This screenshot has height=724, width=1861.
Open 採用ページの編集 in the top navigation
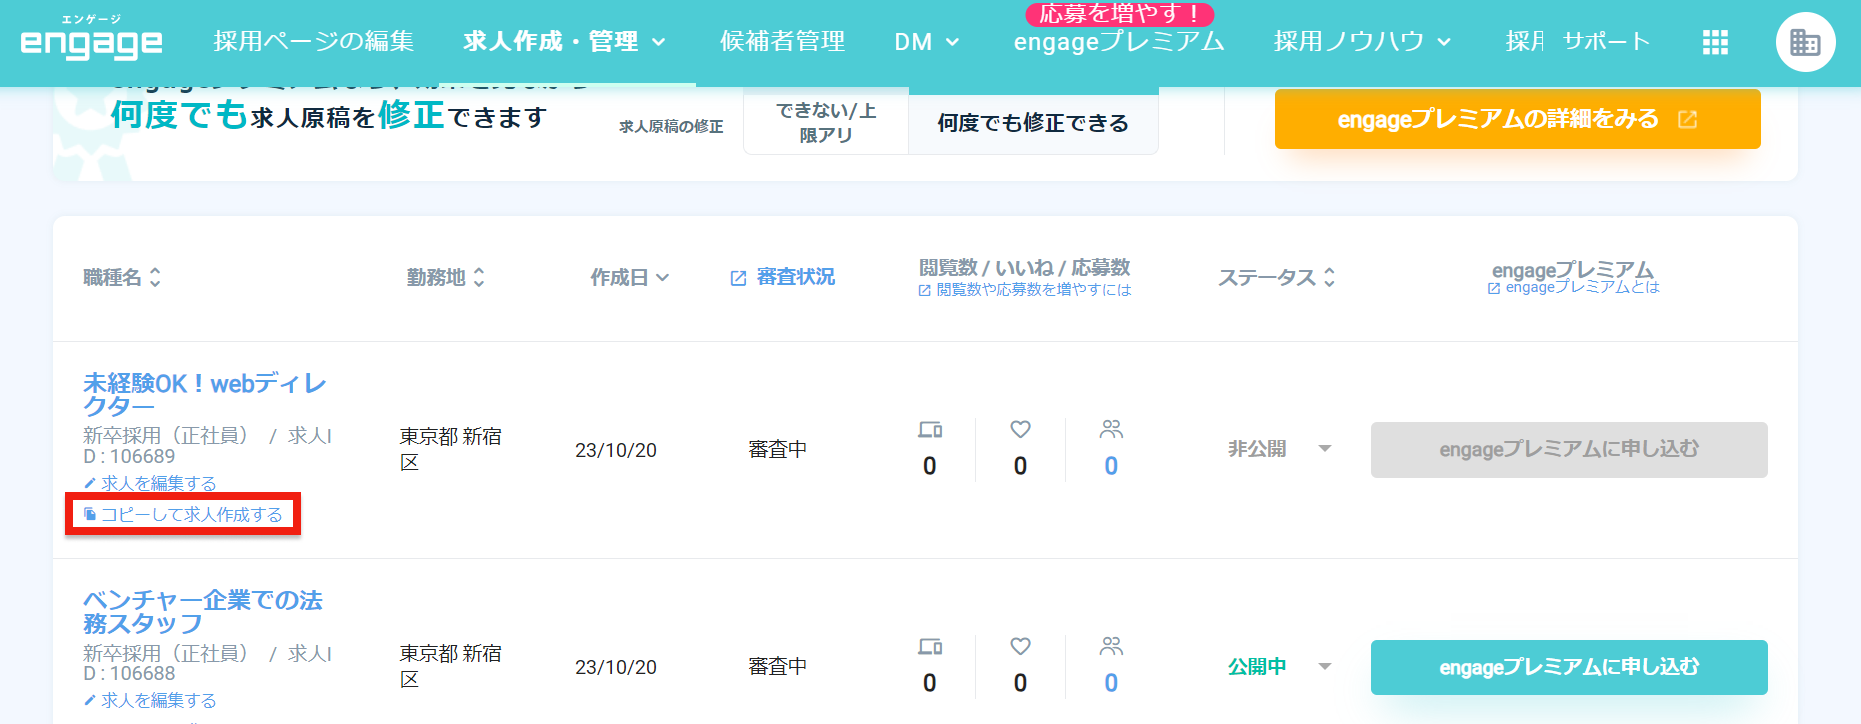point(313,41)
